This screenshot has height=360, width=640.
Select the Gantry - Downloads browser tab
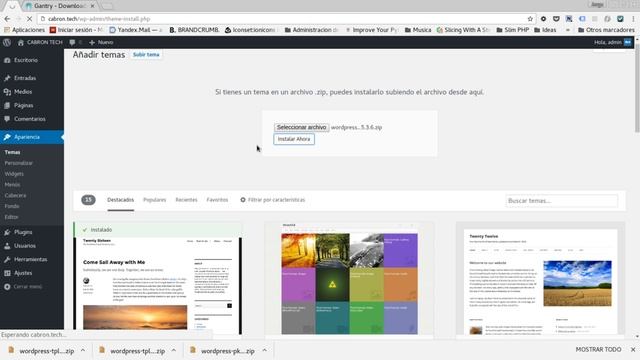pos(60,6)
